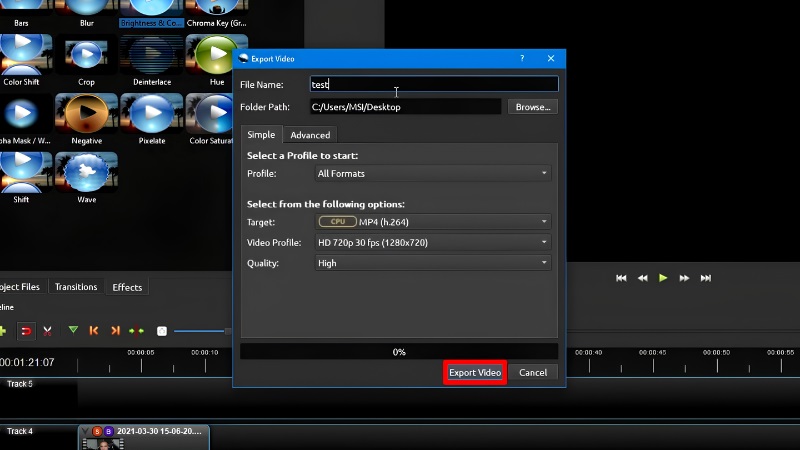Click the white timeline zoom icon
This screenshot has width=800, height=450.
coord(162,331)
